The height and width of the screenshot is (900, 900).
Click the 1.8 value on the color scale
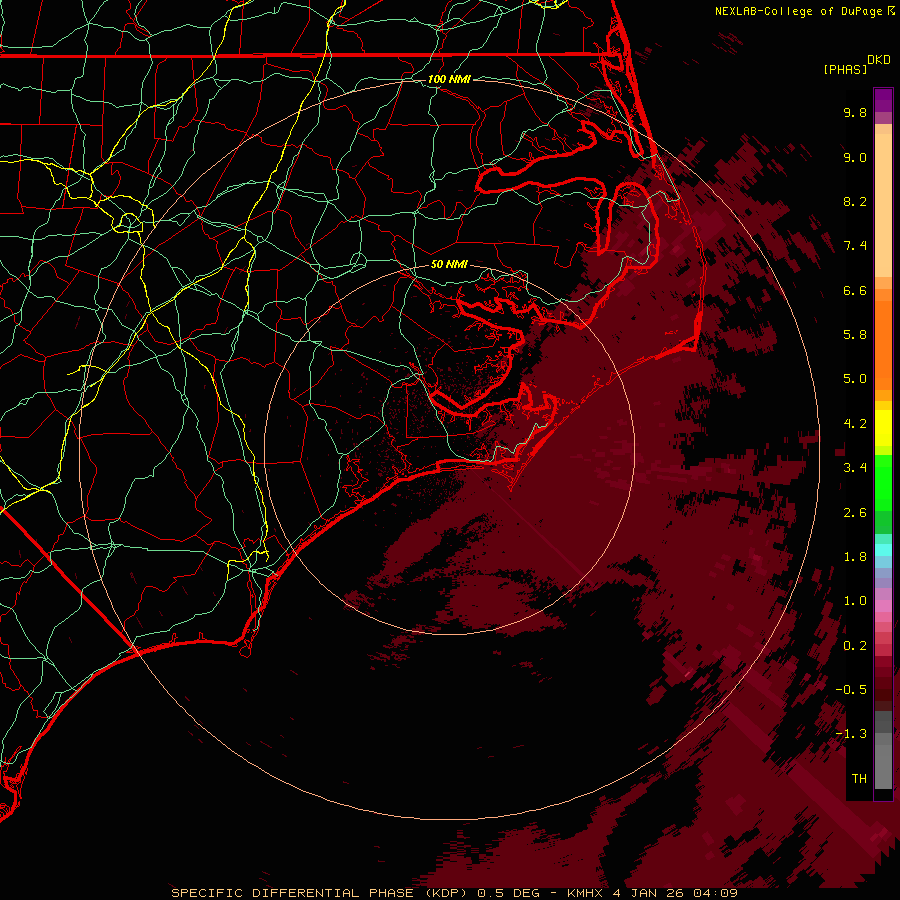tap(855, 557)
